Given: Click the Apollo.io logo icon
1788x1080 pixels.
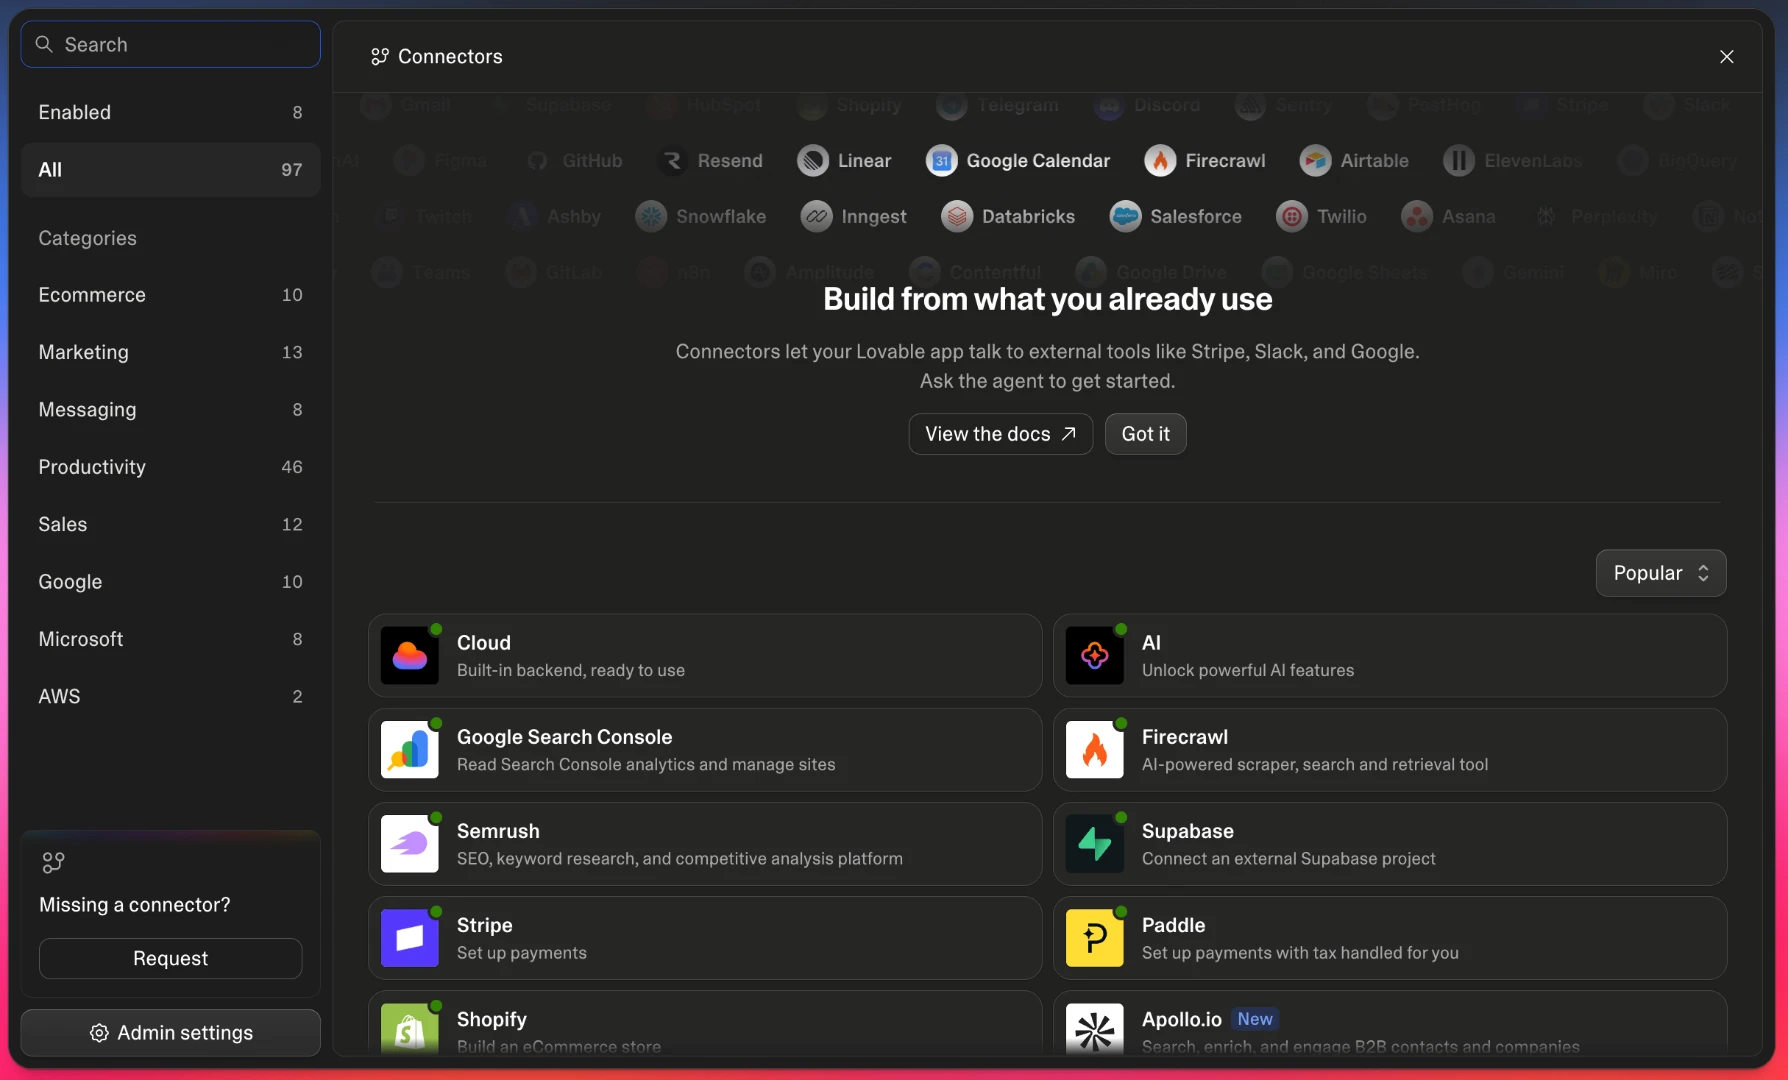Looking at the screenshot, I should 1094,1029.
